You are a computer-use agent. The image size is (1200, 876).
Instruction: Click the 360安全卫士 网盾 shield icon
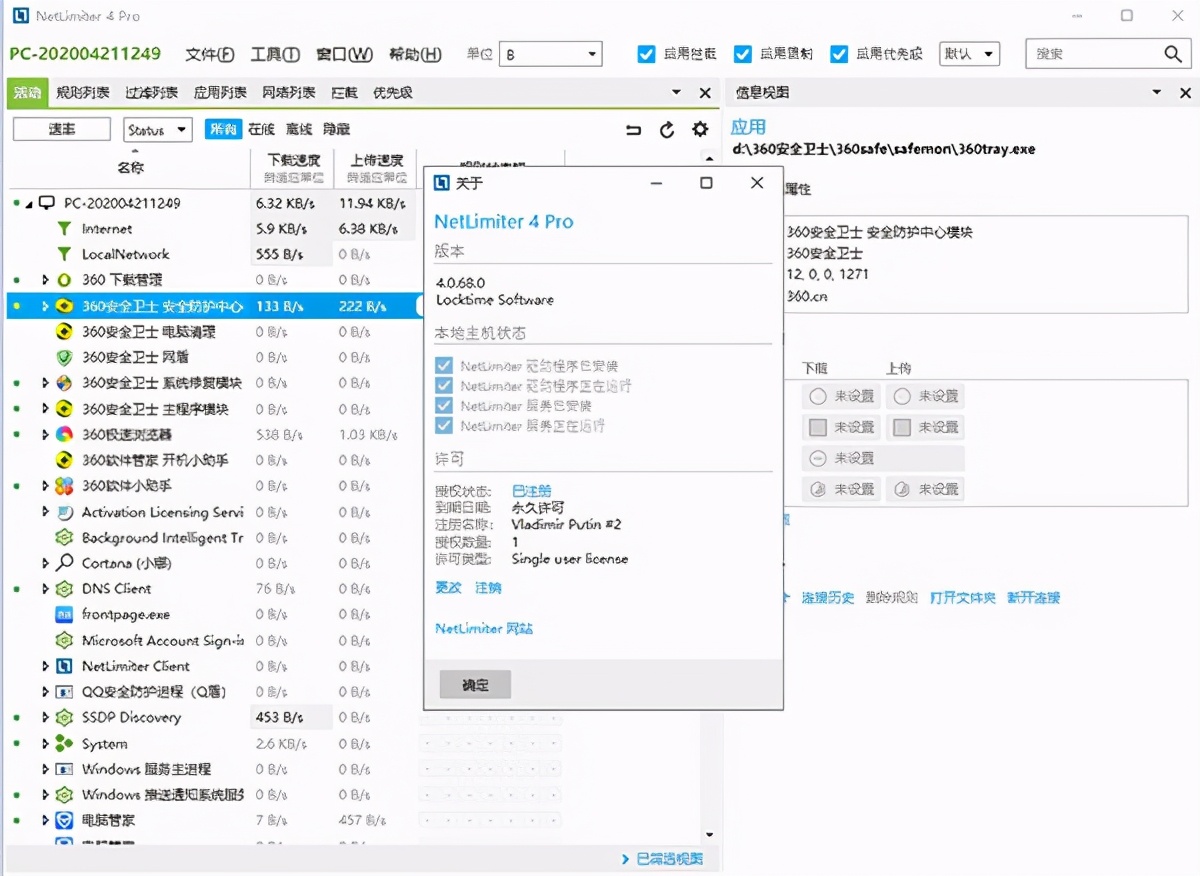[x=64, y=357]
